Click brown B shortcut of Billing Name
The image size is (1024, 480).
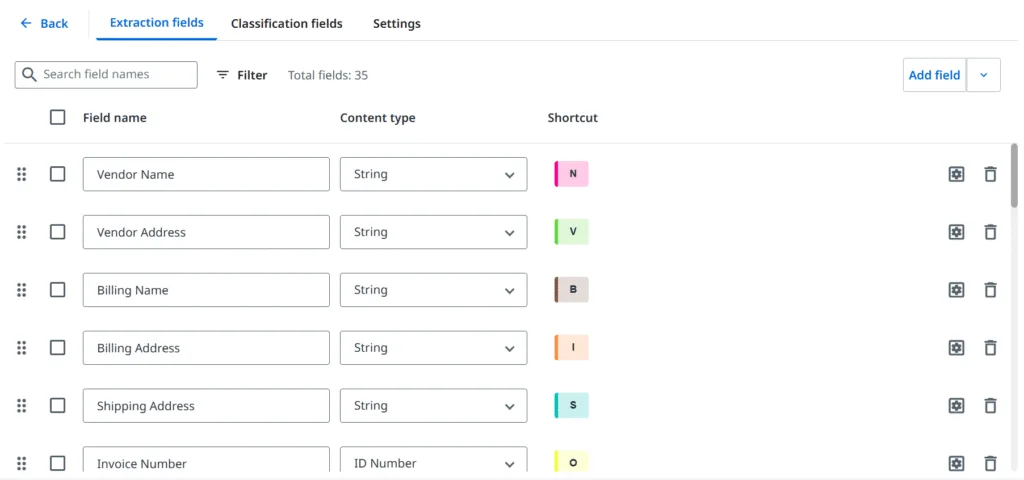571,289
